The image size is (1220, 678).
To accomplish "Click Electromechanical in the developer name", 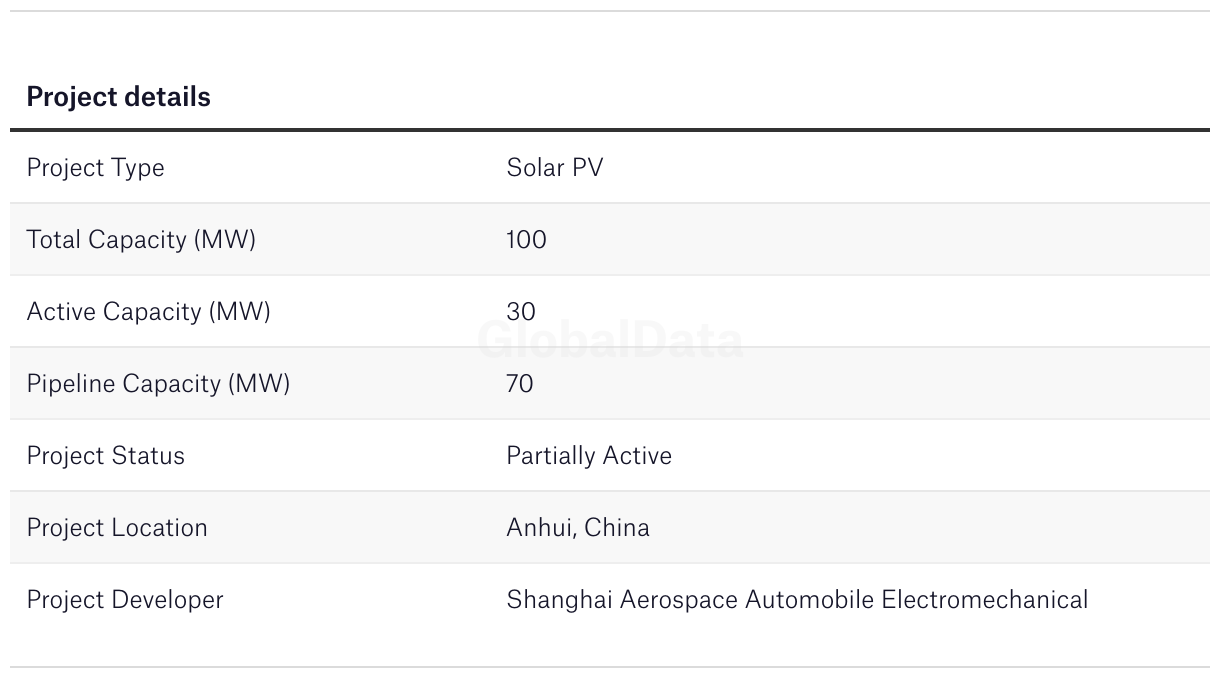I will click(x=984, y=600).
